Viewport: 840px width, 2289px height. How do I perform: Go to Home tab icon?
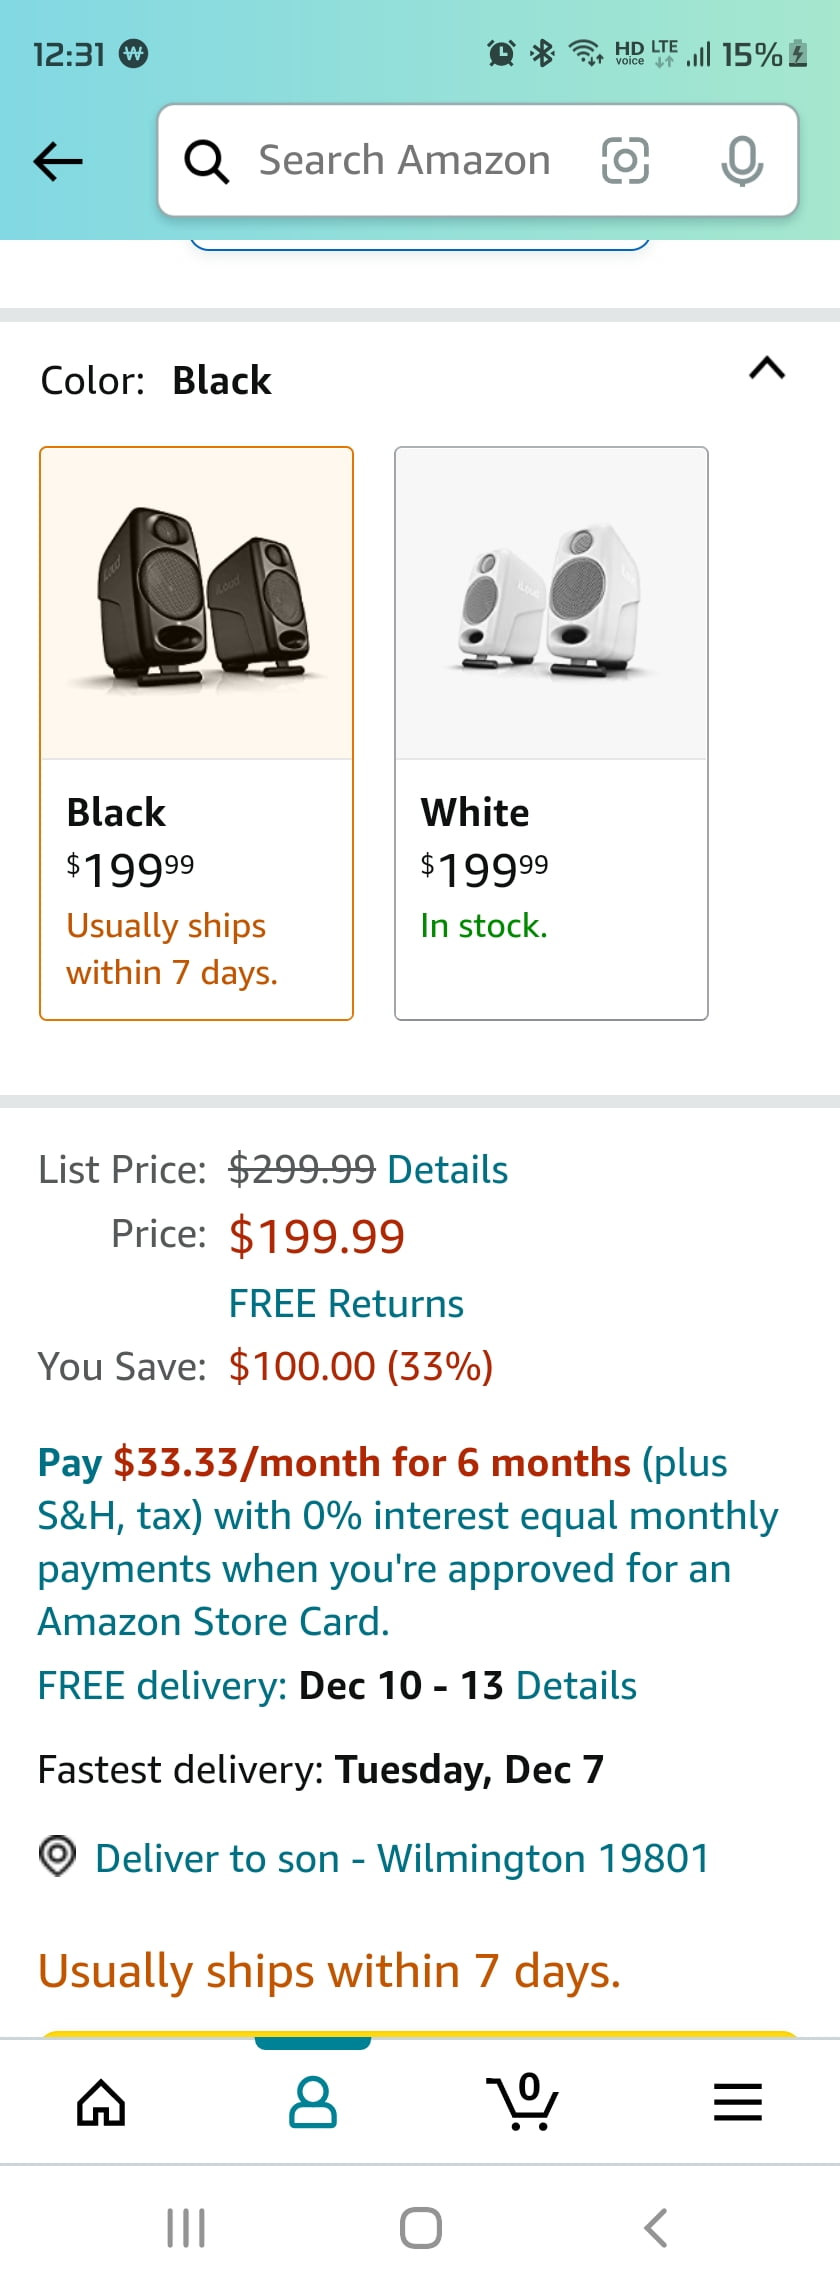[102, 2102]
